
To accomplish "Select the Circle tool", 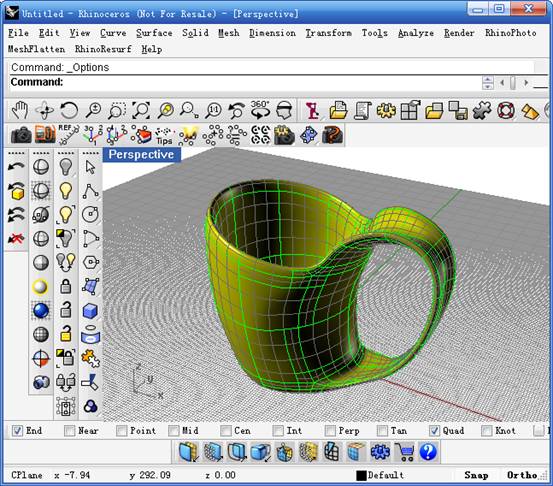I will (x=91, y=214).
